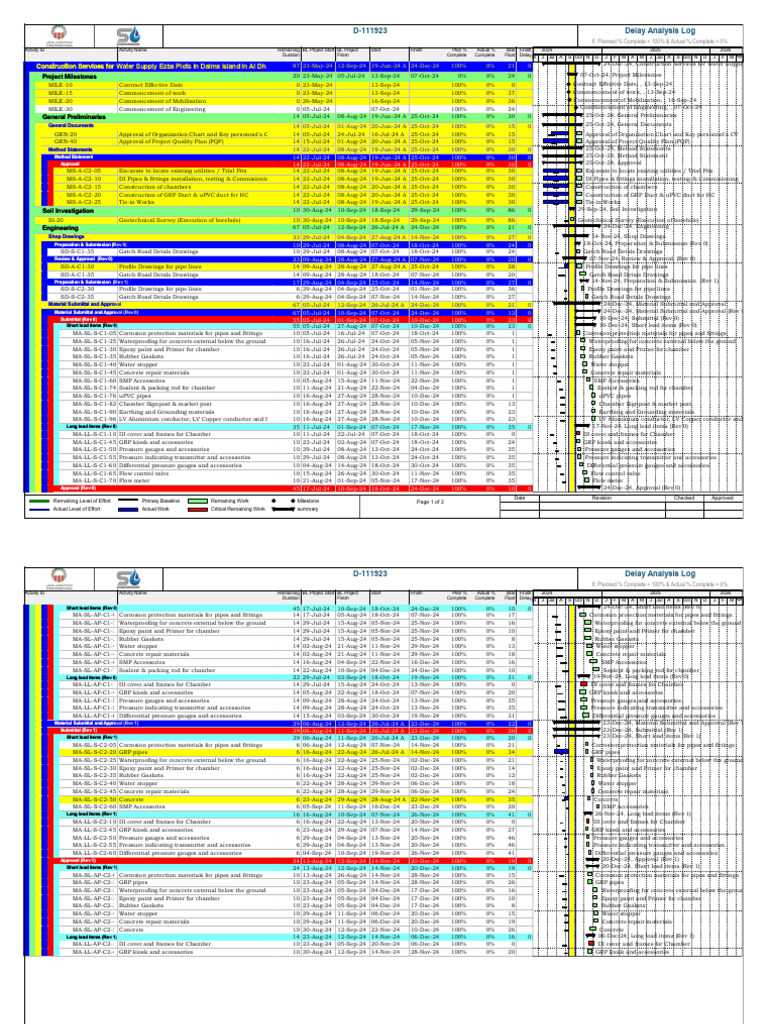Click activity ID MILE-10
768x1024 pixels.
pos(60,85)
